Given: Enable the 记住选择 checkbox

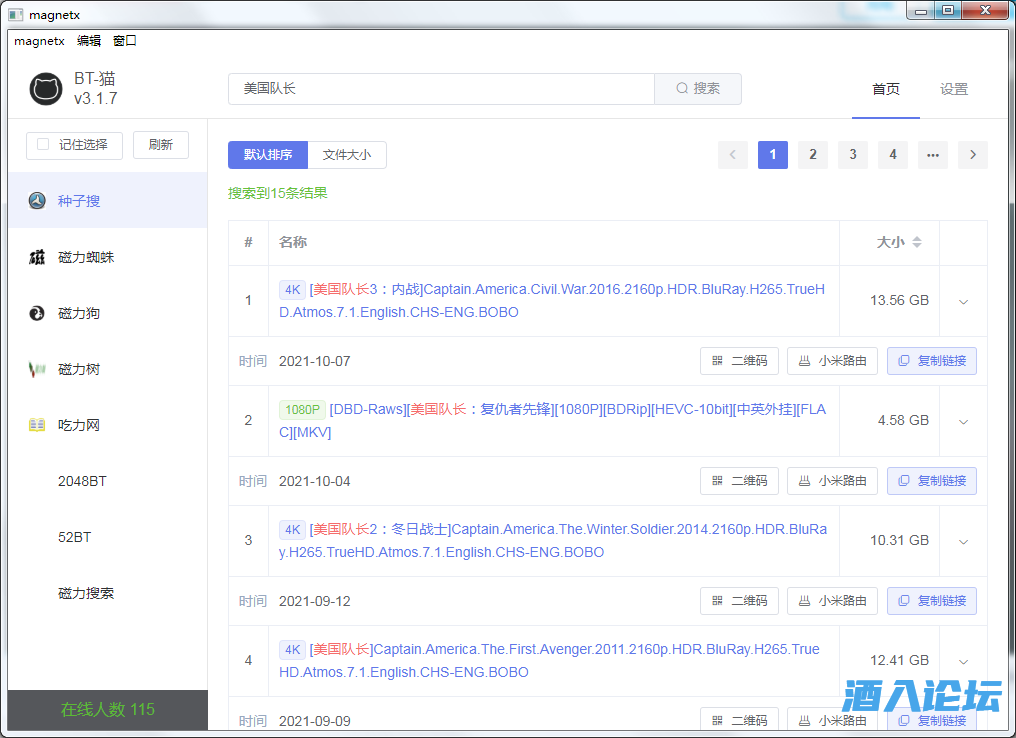Looking at the screenshot, I should [43, 144].
